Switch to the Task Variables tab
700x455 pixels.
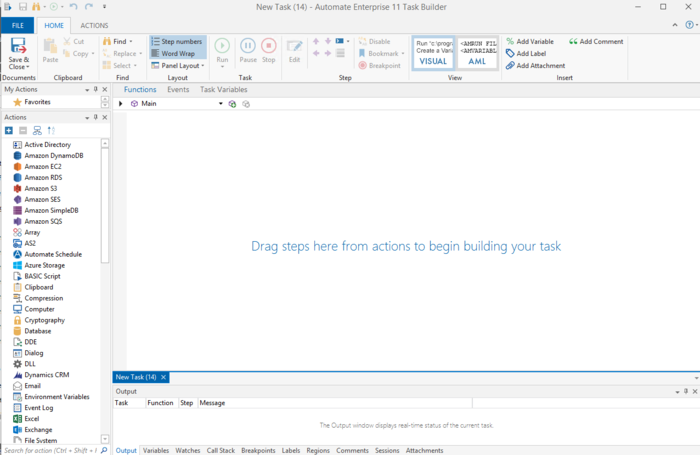pos(224,89)
